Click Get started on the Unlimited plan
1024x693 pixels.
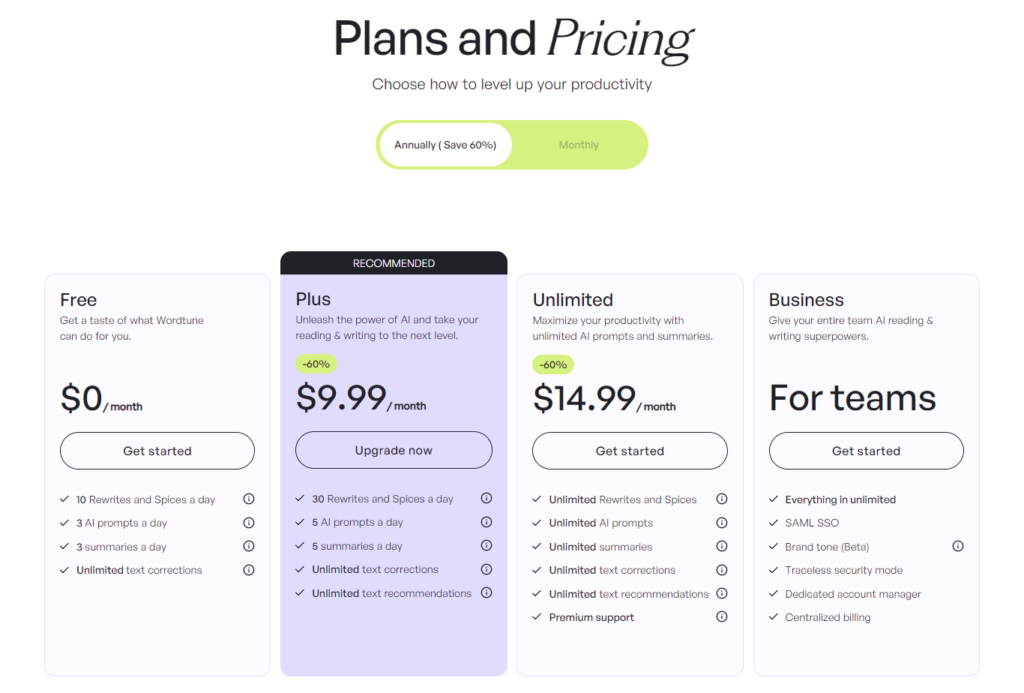pyautogui.click(x=630, y=451)
